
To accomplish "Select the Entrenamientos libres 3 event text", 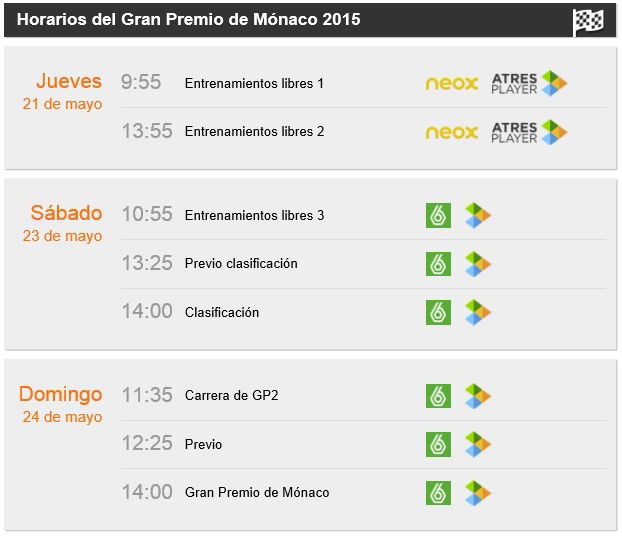I will point(254,215).
